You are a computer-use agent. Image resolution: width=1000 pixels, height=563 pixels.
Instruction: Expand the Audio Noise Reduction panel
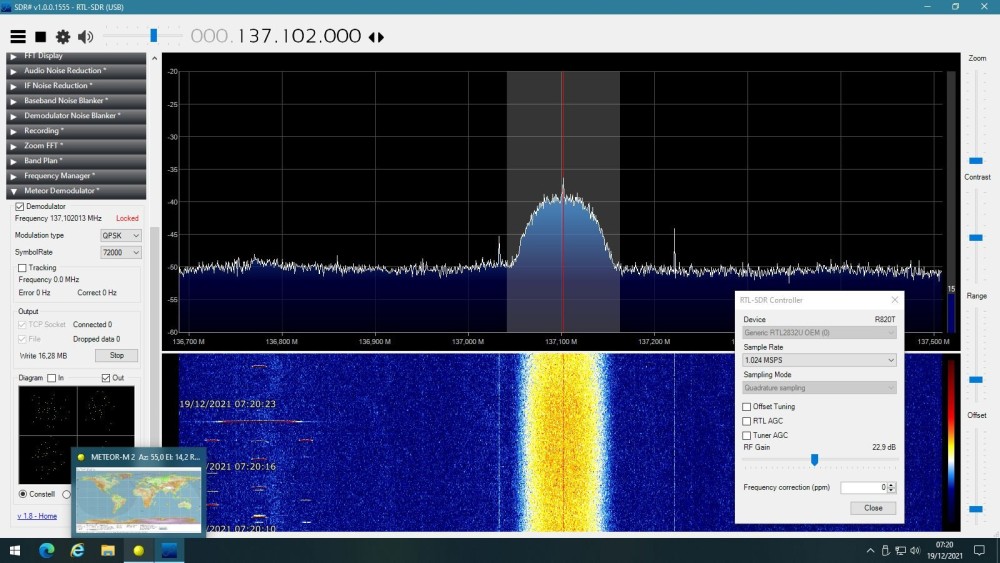[76, 71]
